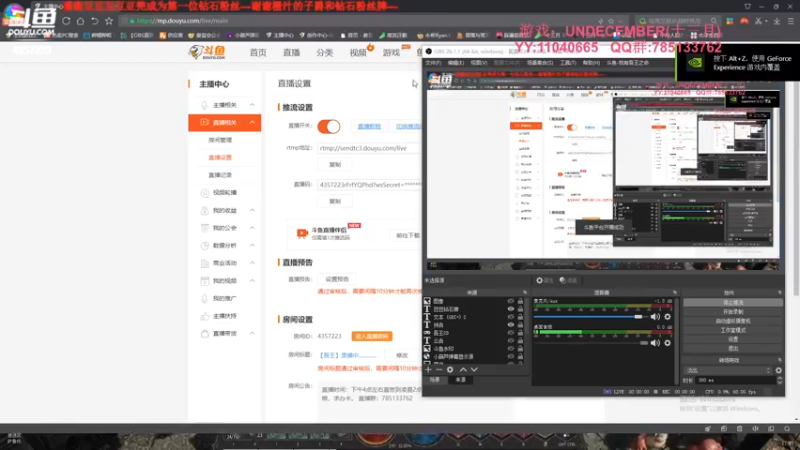Mute the 麦克风/Aux audio channel
This screenshot has height=450, width=800.
click(x=655, y=317)
